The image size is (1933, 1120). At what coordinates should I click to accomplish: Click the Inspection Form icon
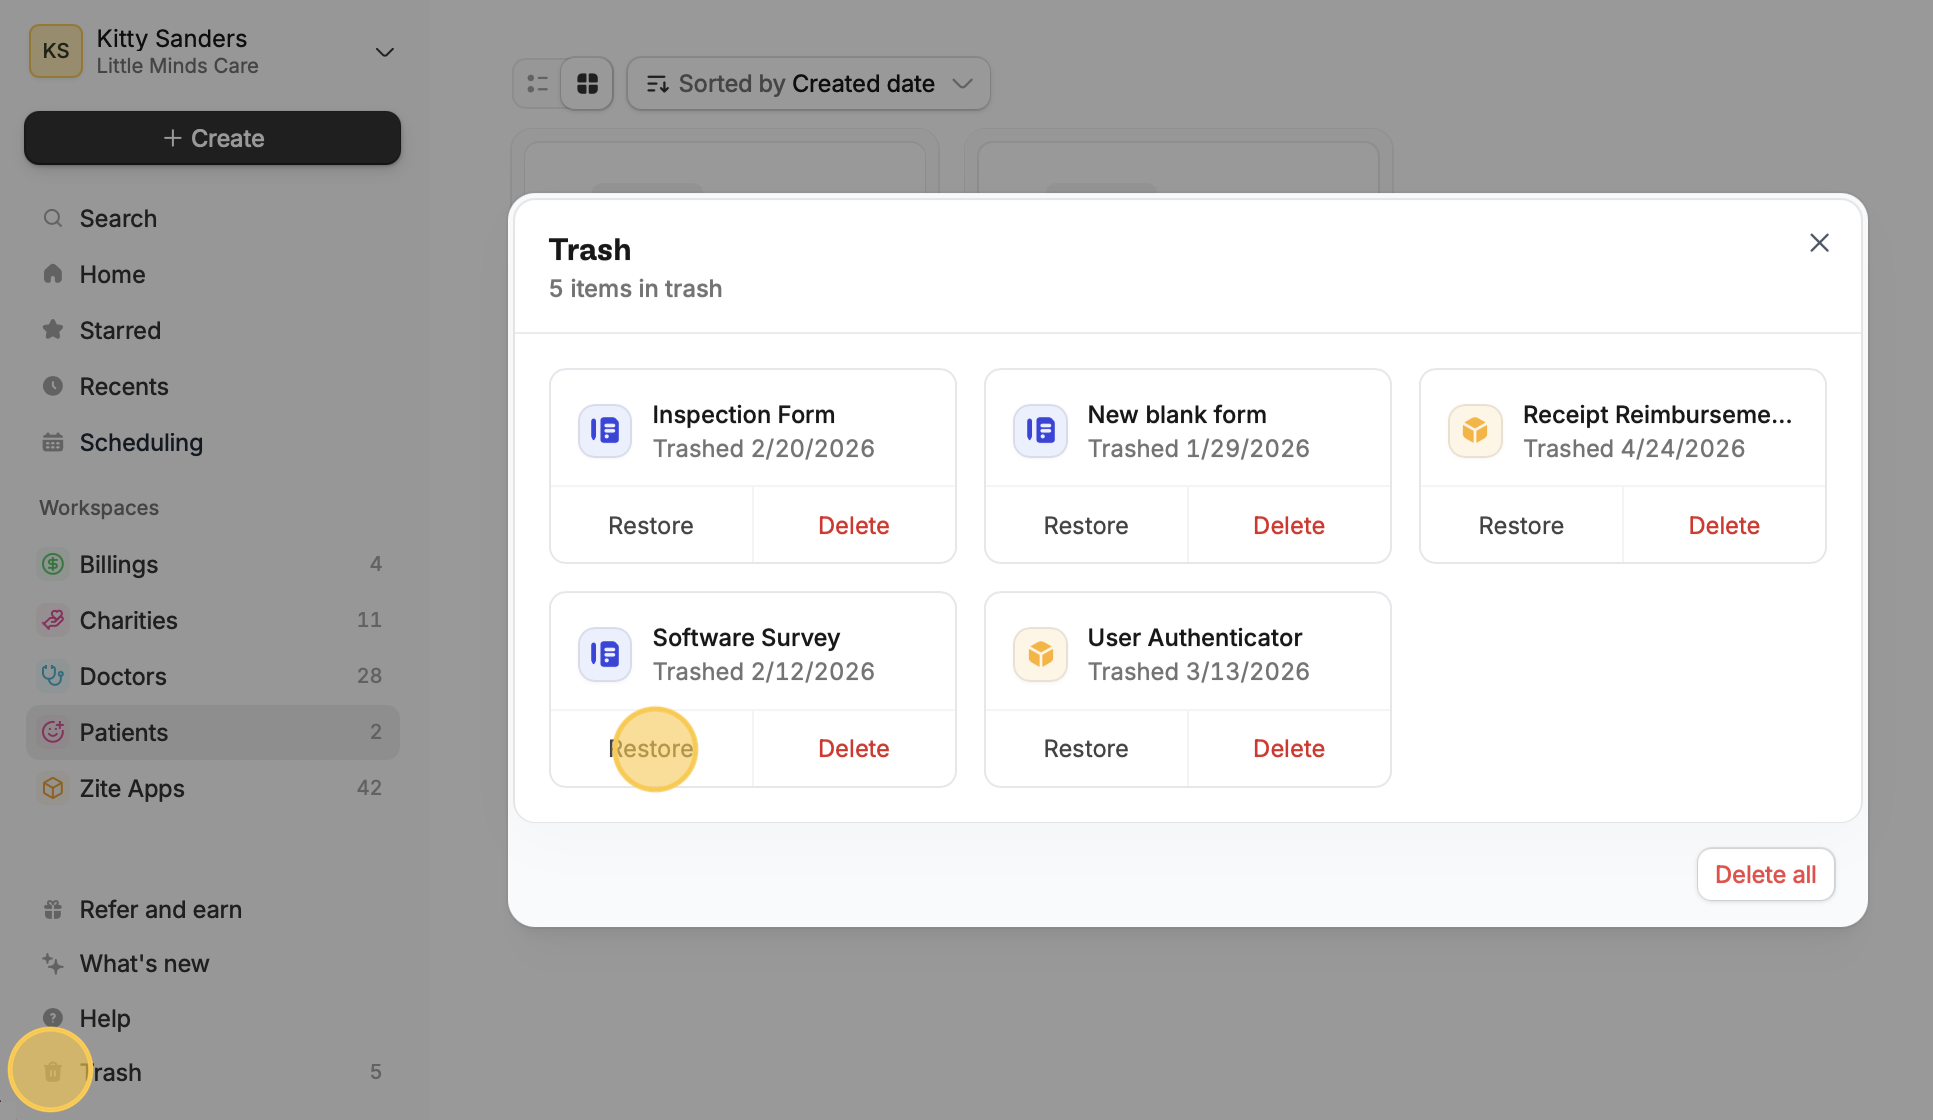[x=604, y=431]
